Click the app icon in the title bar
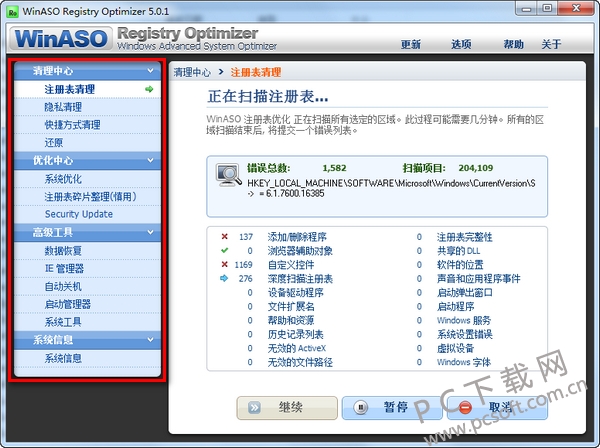 [x=13, y=12]
